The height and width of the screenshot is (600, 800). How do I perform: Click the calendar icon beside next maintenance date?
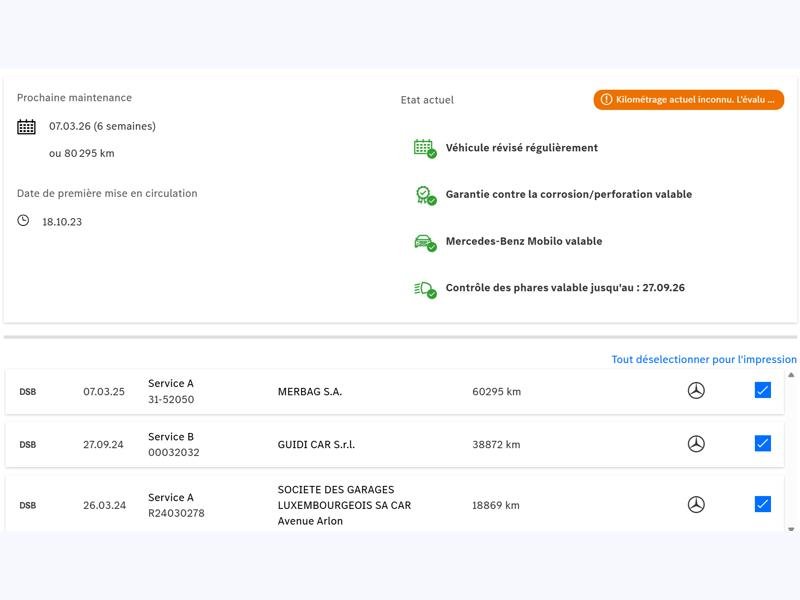click(26, 127)
